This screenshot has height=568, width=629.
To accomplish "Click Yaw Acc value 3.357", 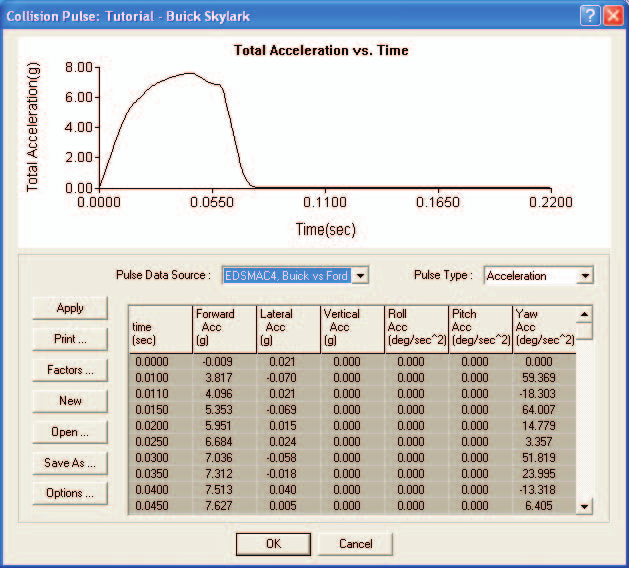I will pyautogui.click(x=544, y=442).
